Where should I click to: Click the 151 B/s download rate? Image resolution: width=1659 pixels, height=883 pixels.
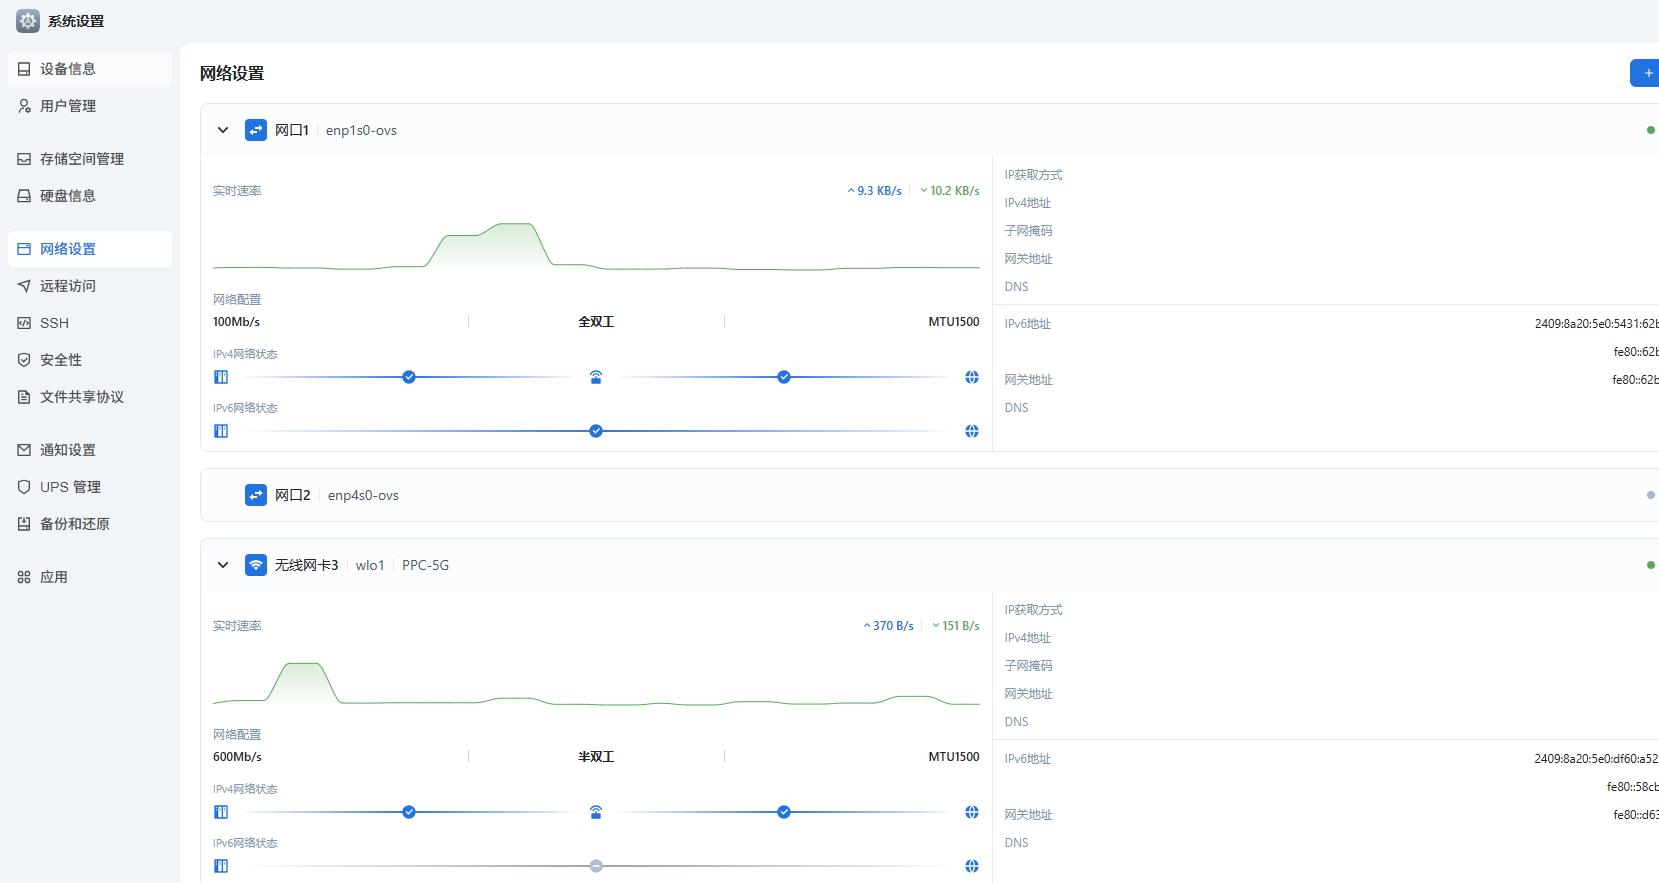(956, 626)
